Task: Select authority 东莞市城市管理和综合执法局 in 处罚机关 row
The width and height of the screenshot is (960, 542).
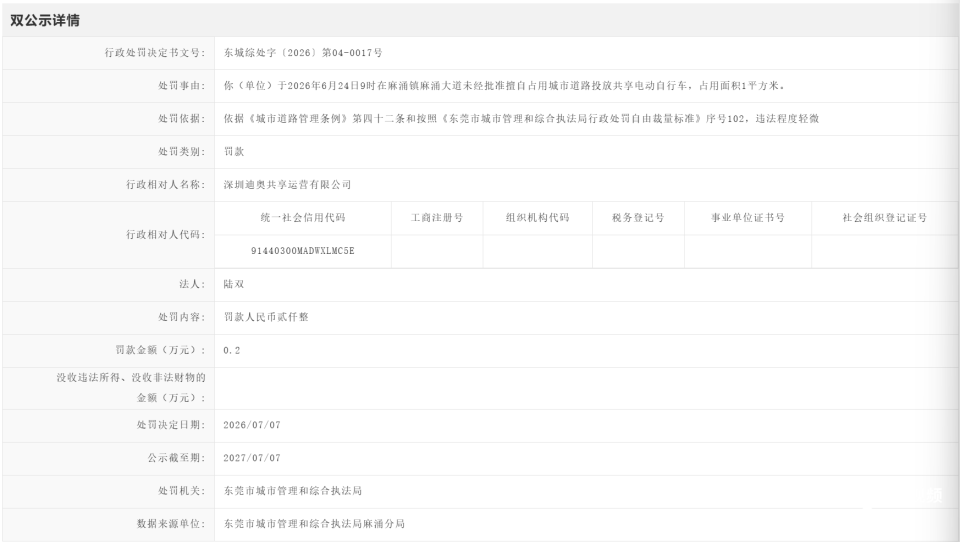Action: click(293, 491)
